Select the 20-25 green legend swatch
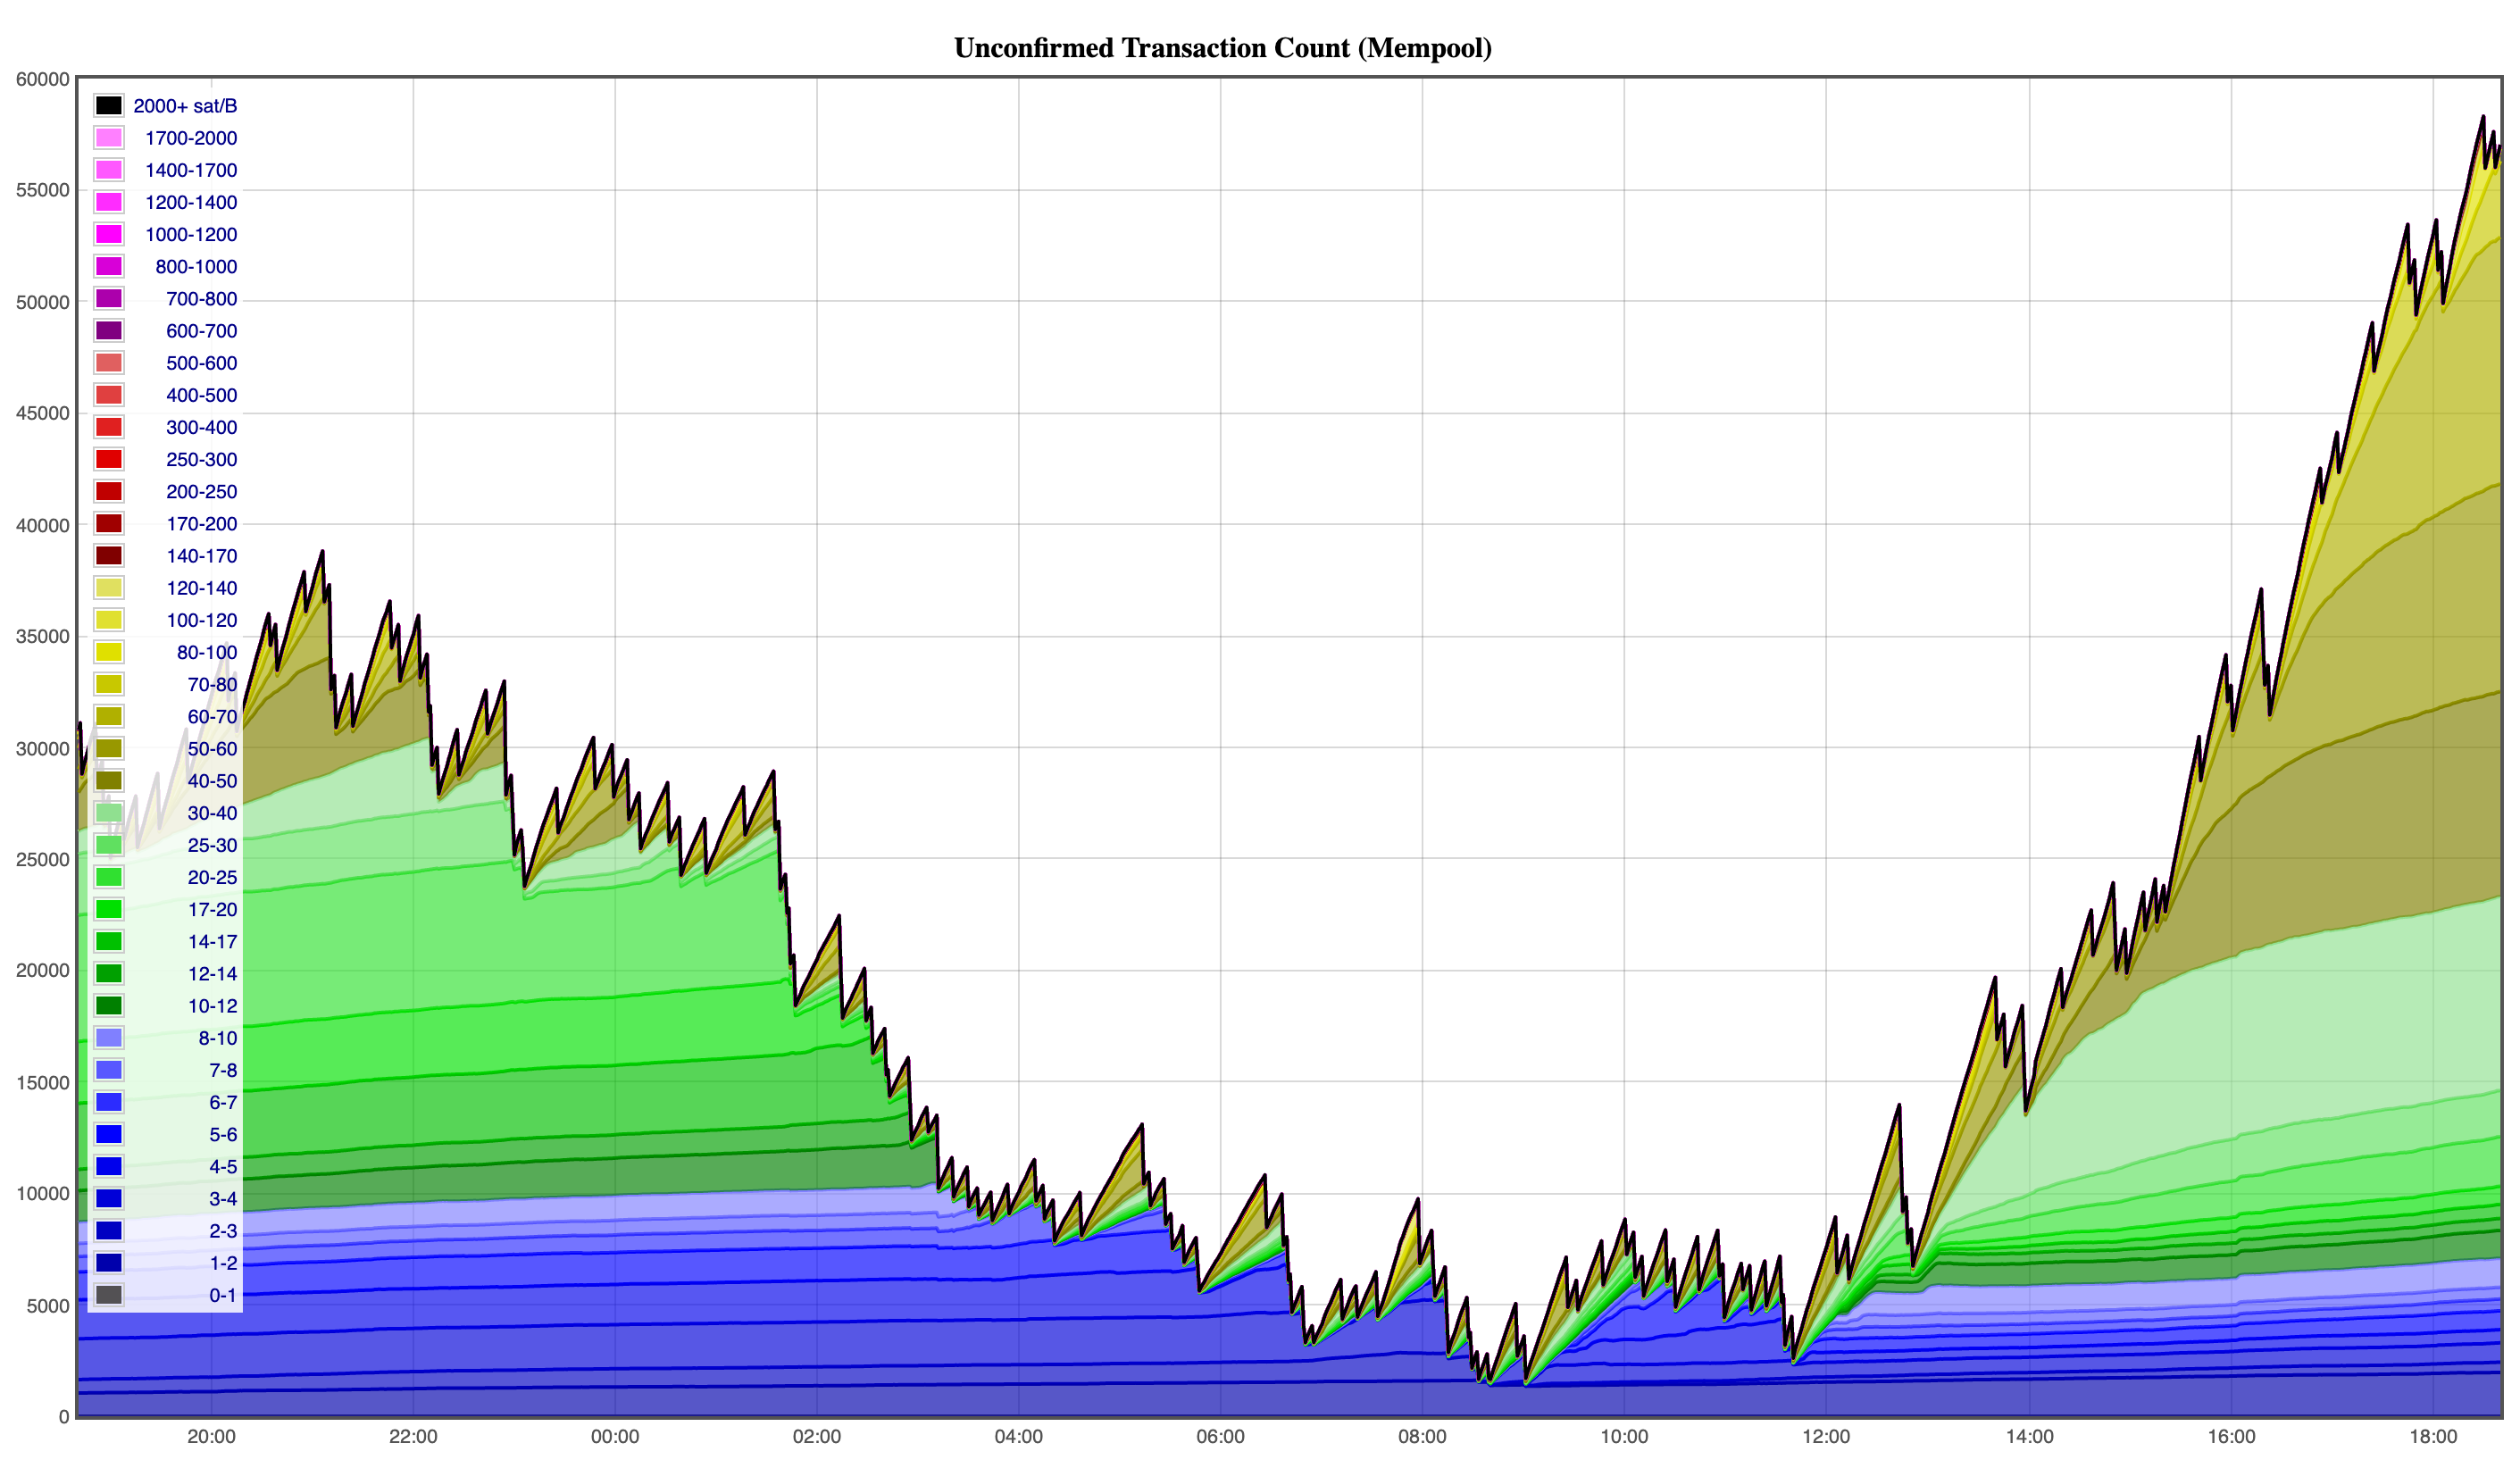The height and width of the screenshot is (1468, 2520). tap(109, 877)
